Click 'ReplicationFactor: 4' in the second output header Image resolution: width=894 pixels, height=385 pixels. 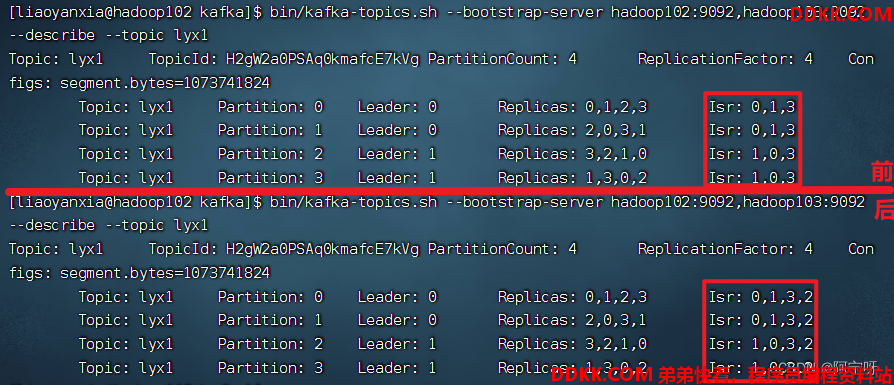tap(726, 249)
